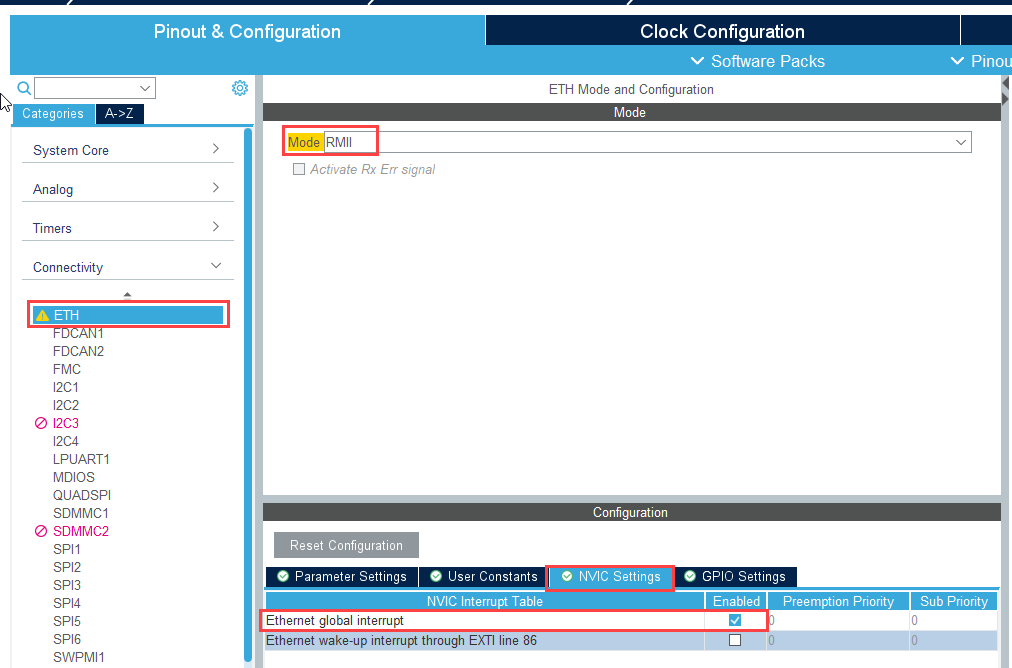1012x668 pixels.
Task: Open the Software Packs menu
Action: 758,61
